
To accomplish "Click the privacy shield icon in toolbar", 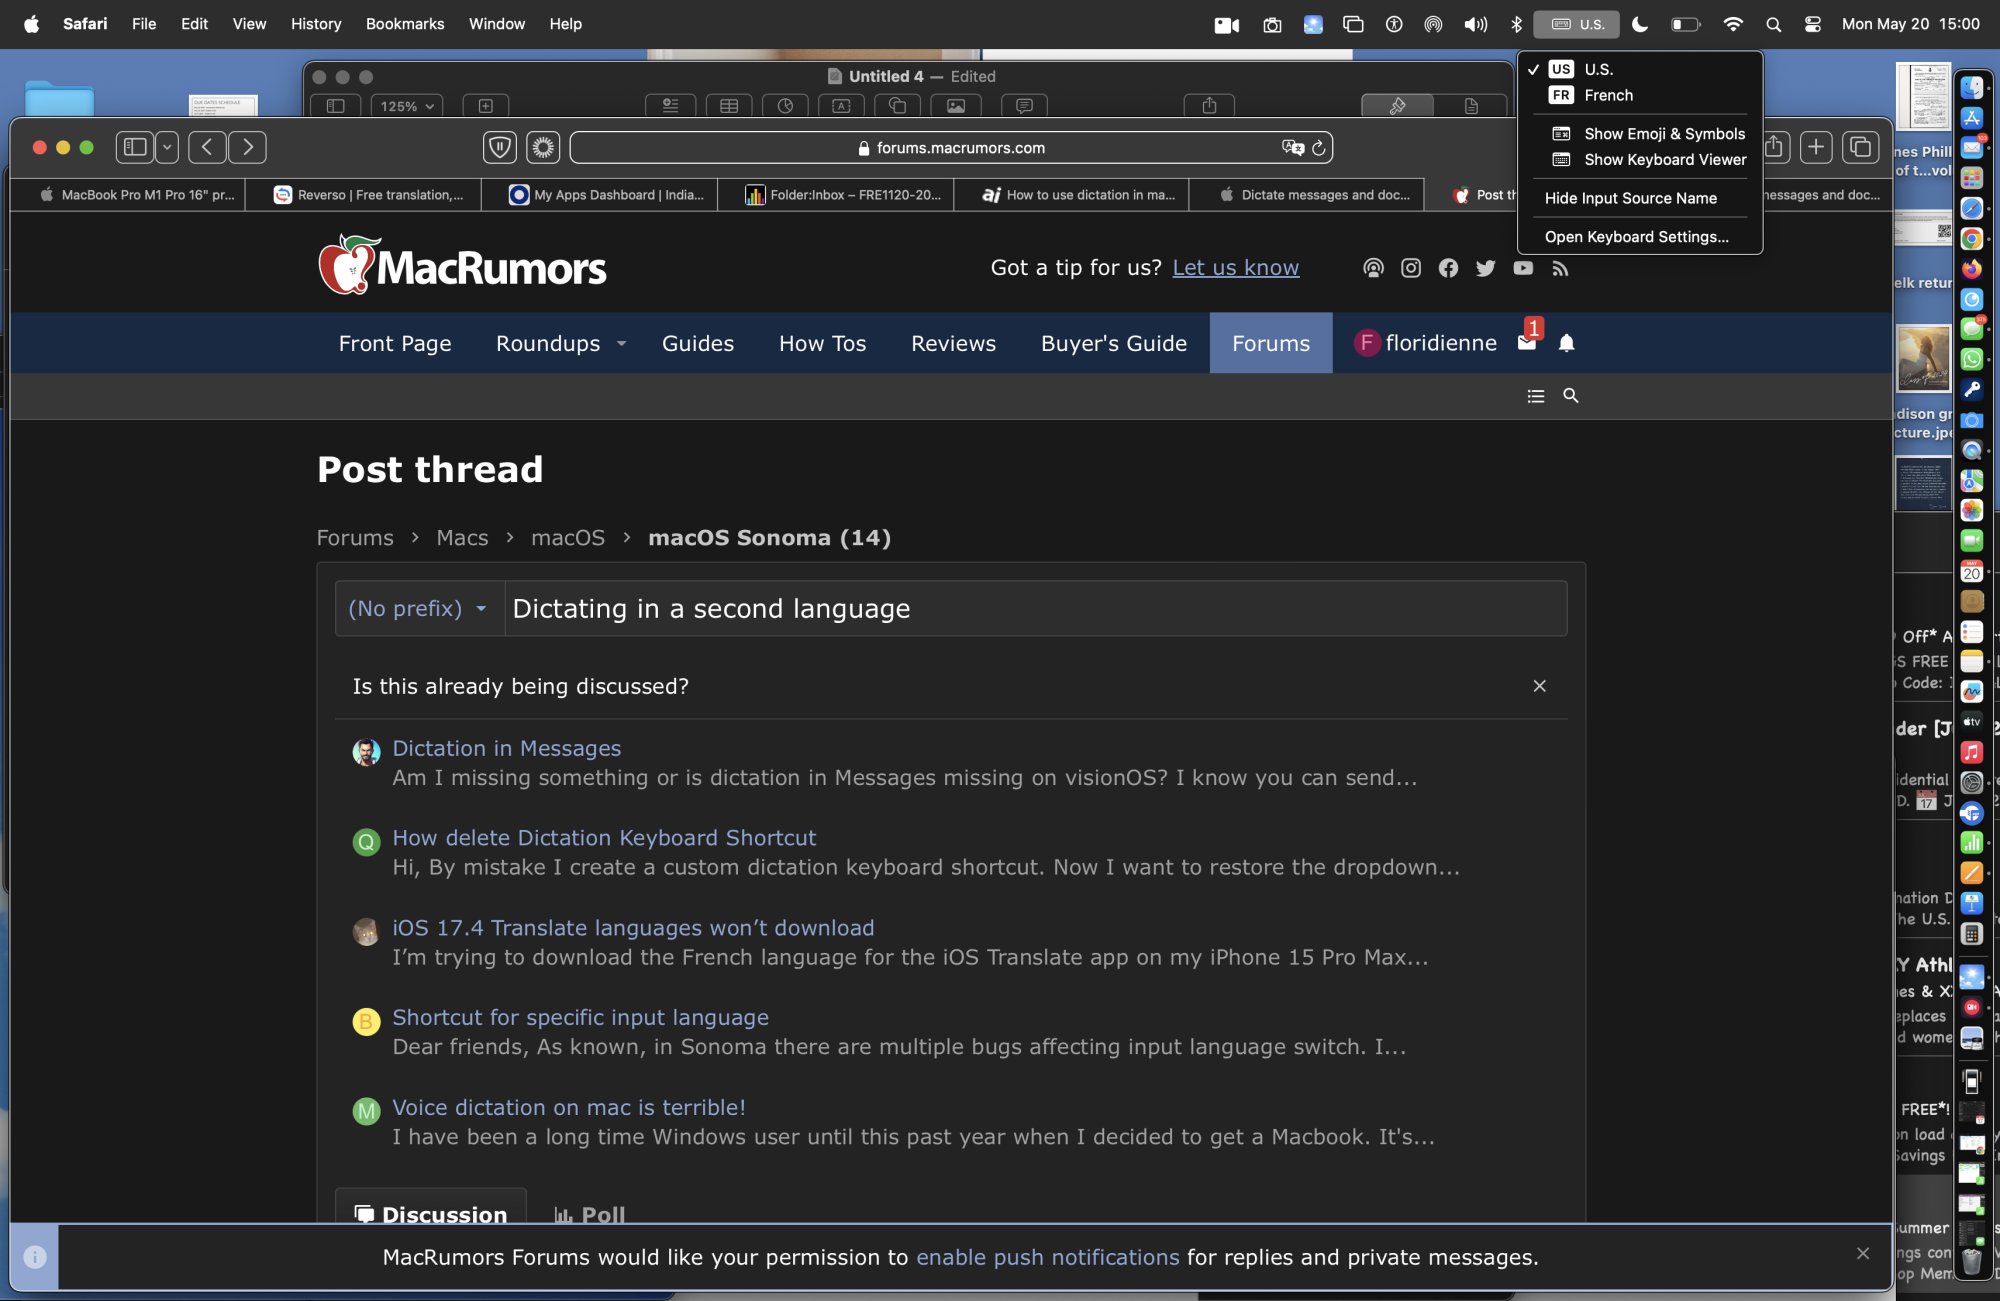I will (x=499, y=148).
